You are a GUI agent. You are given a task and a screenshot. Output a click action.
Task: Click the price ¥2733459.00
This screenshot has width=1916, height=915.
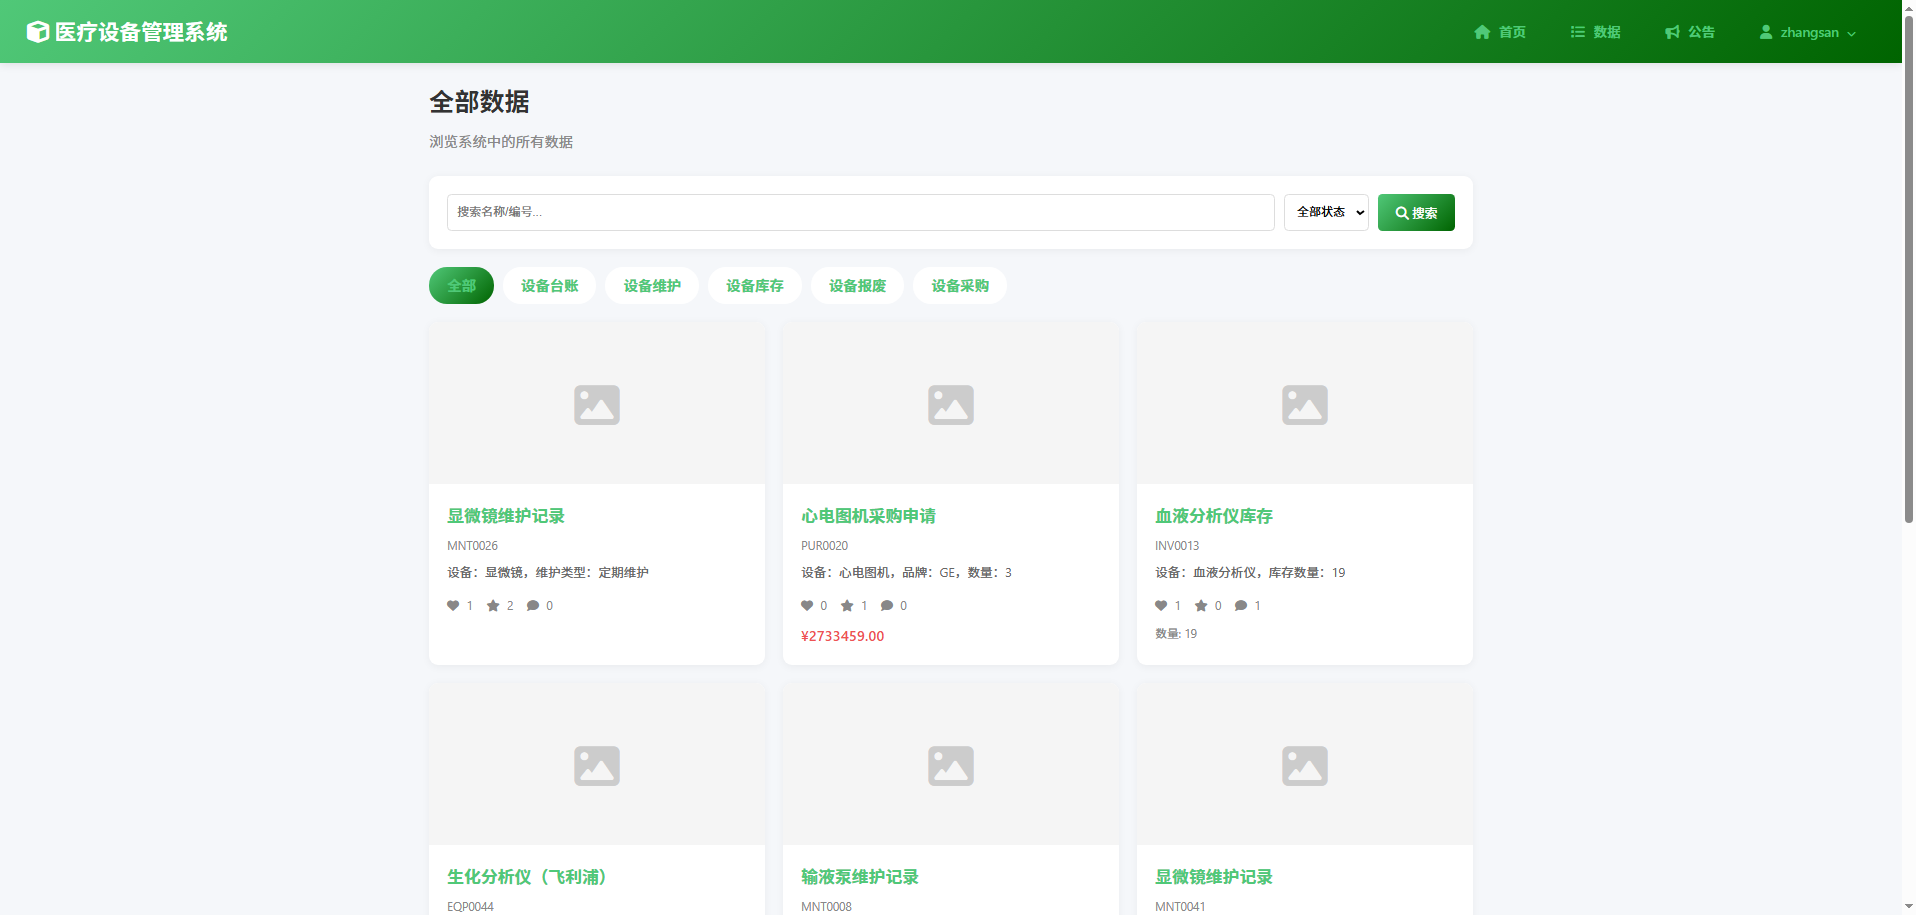coord(843,636)
